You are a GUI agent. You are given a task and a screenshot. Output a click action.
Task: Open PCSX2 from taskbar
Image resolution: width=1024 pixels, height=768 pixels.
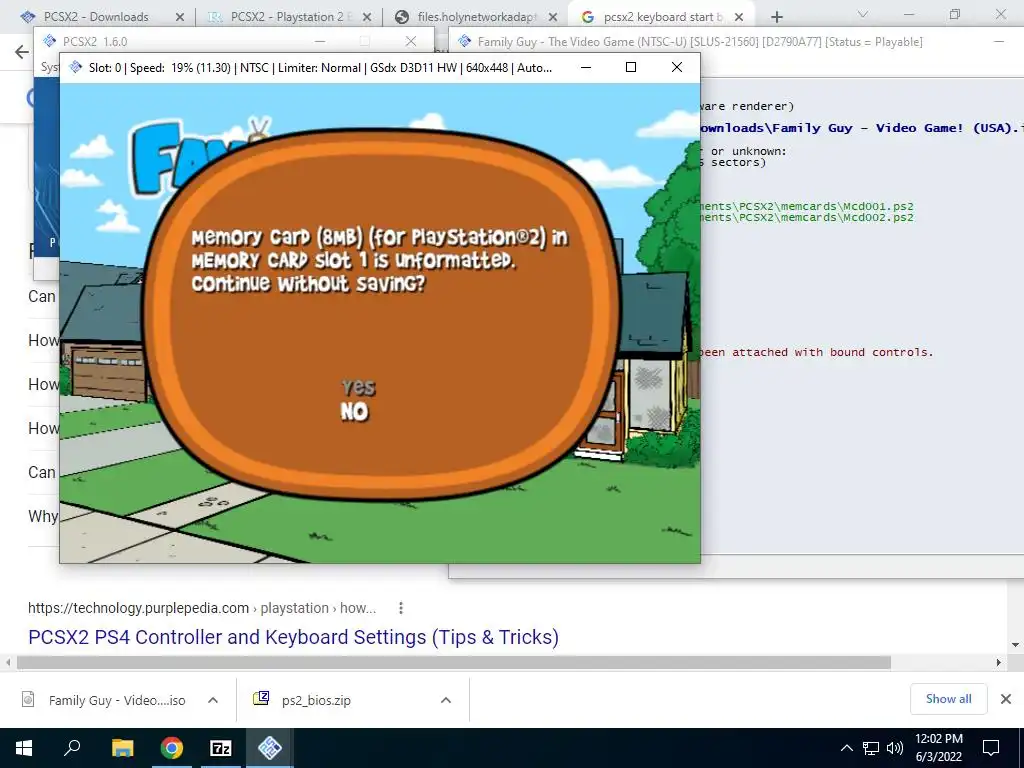[270, 748]
